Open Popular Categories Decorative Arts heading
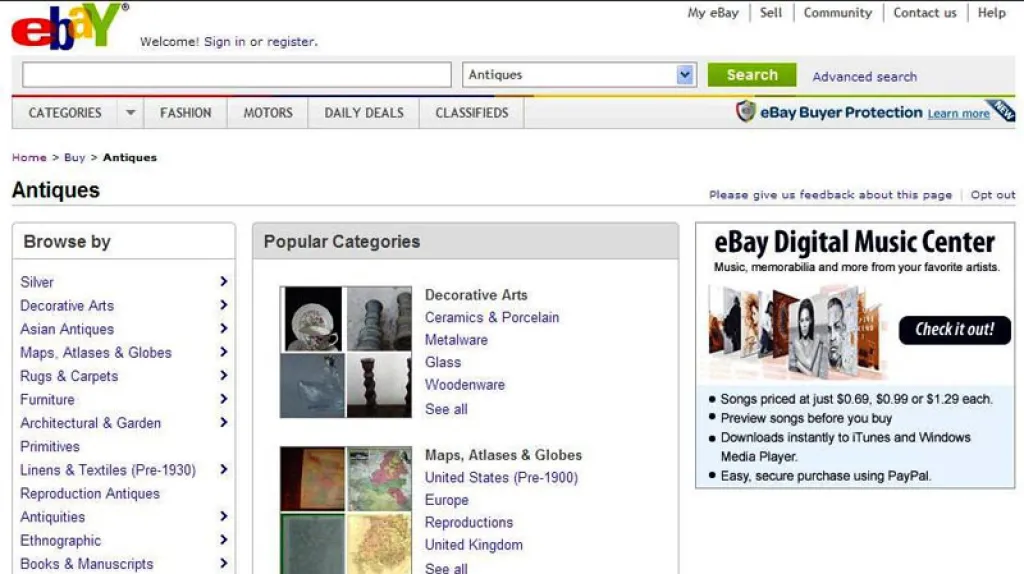The image size is (1024, 574). click(476, 295)
